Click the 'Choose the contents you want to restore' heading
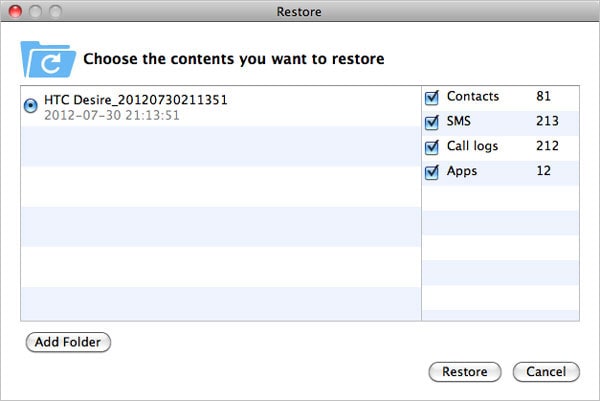 (233, 59)
